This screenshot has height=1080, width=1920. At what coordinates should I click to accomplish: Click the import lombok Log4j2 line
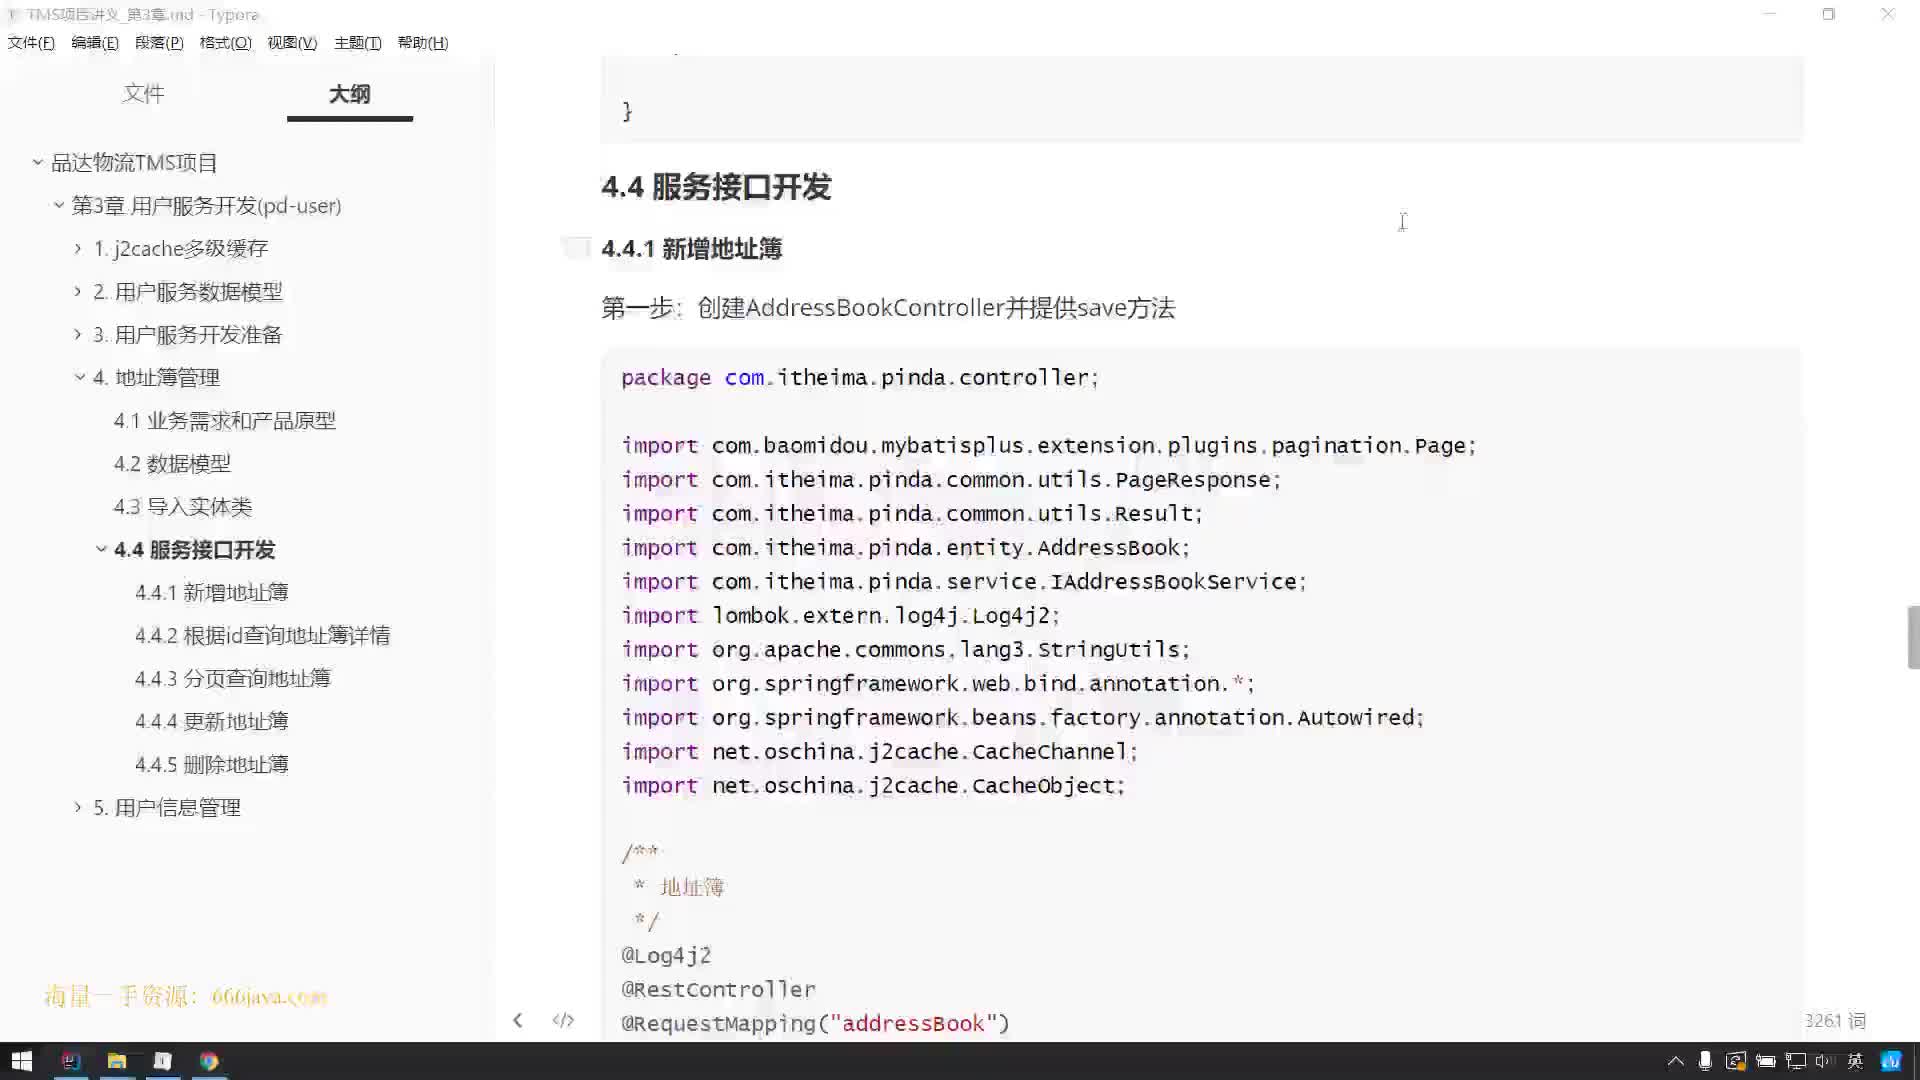[x=840, y=615]
